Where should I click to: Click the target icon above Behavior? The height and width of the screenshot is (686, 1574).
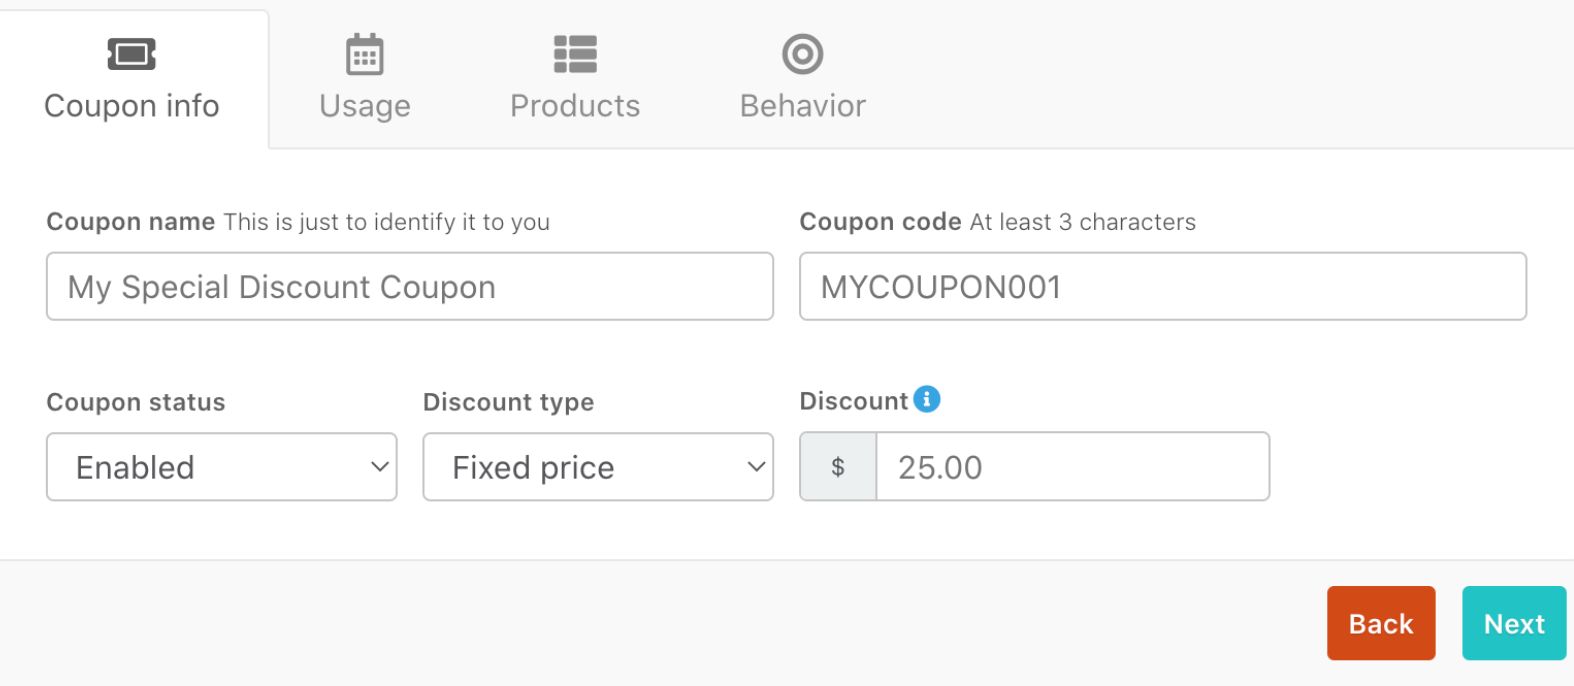click(x=802, y=54)
